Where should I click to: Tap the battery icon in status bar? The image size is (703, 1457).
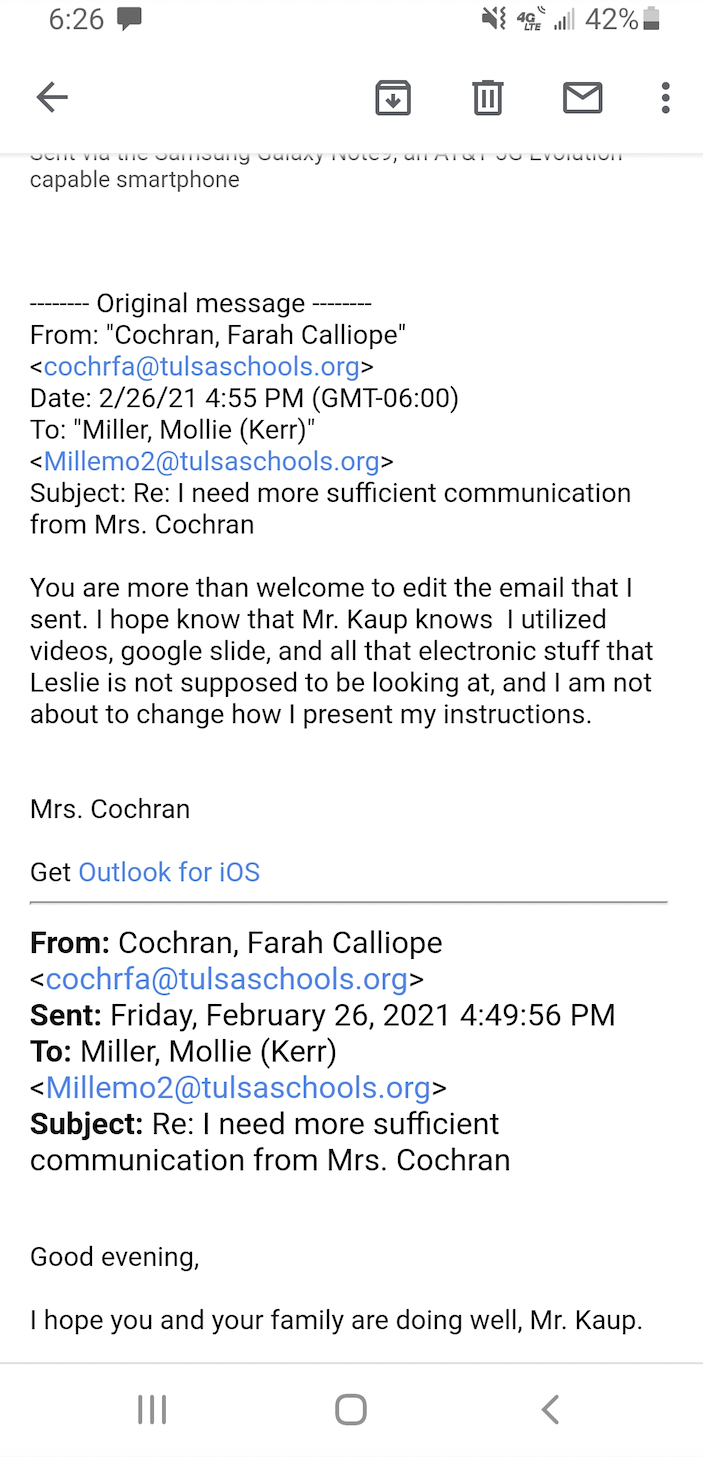(652, 19)
